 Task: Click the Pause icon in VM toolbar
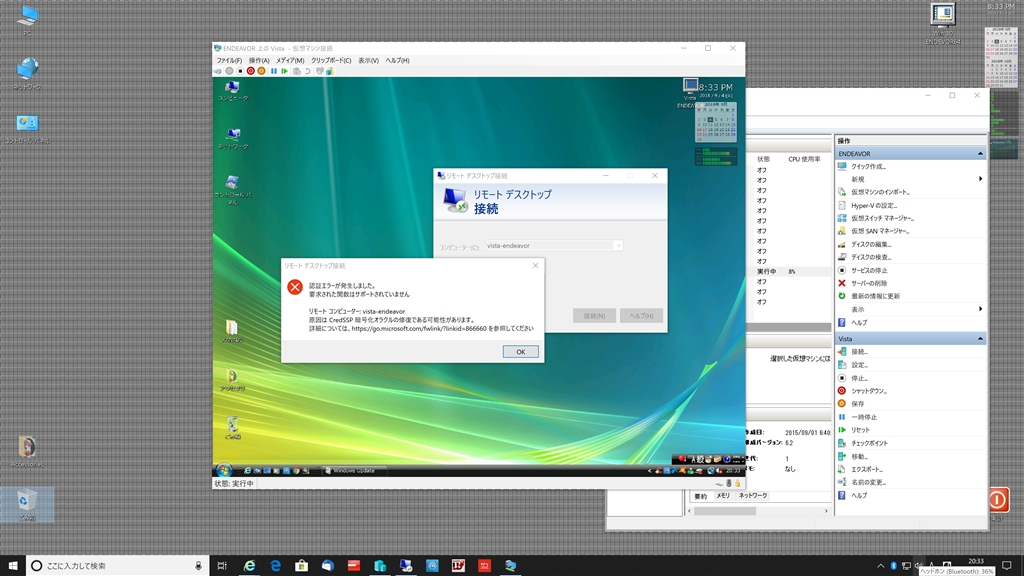tap(273, 71)
